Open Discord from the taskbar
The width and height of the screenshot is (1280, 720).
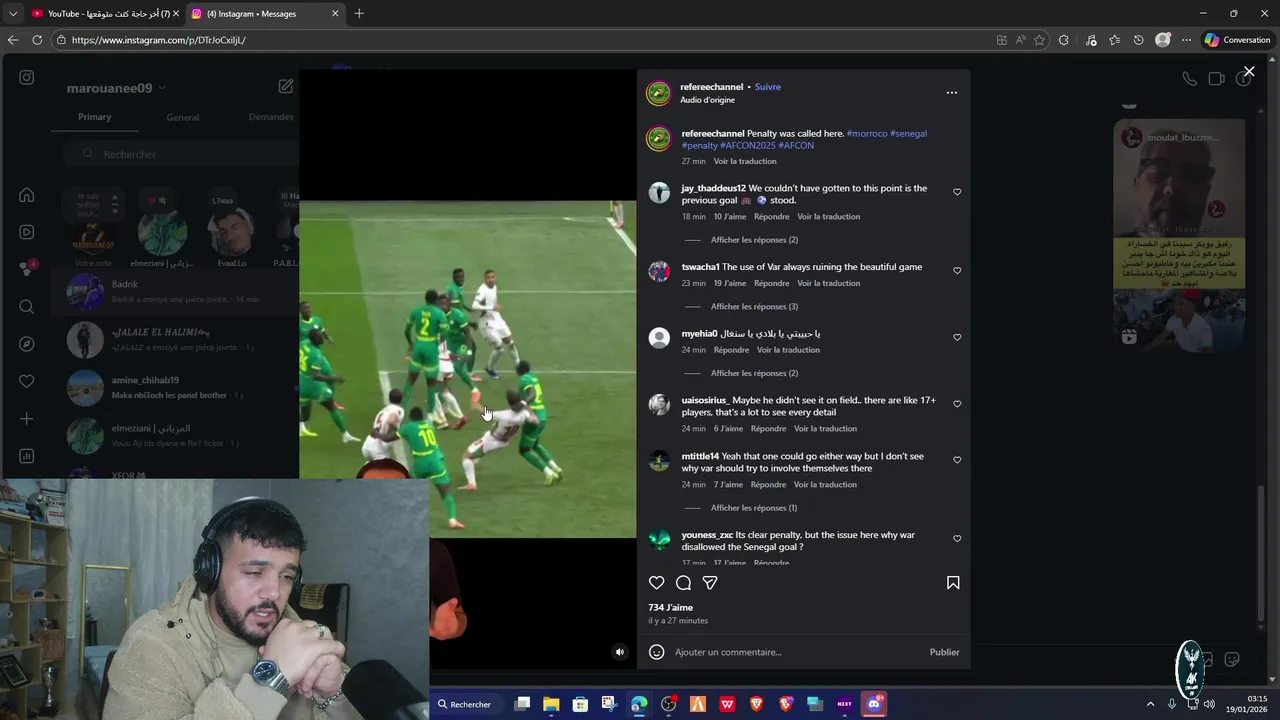coord(874,704)
